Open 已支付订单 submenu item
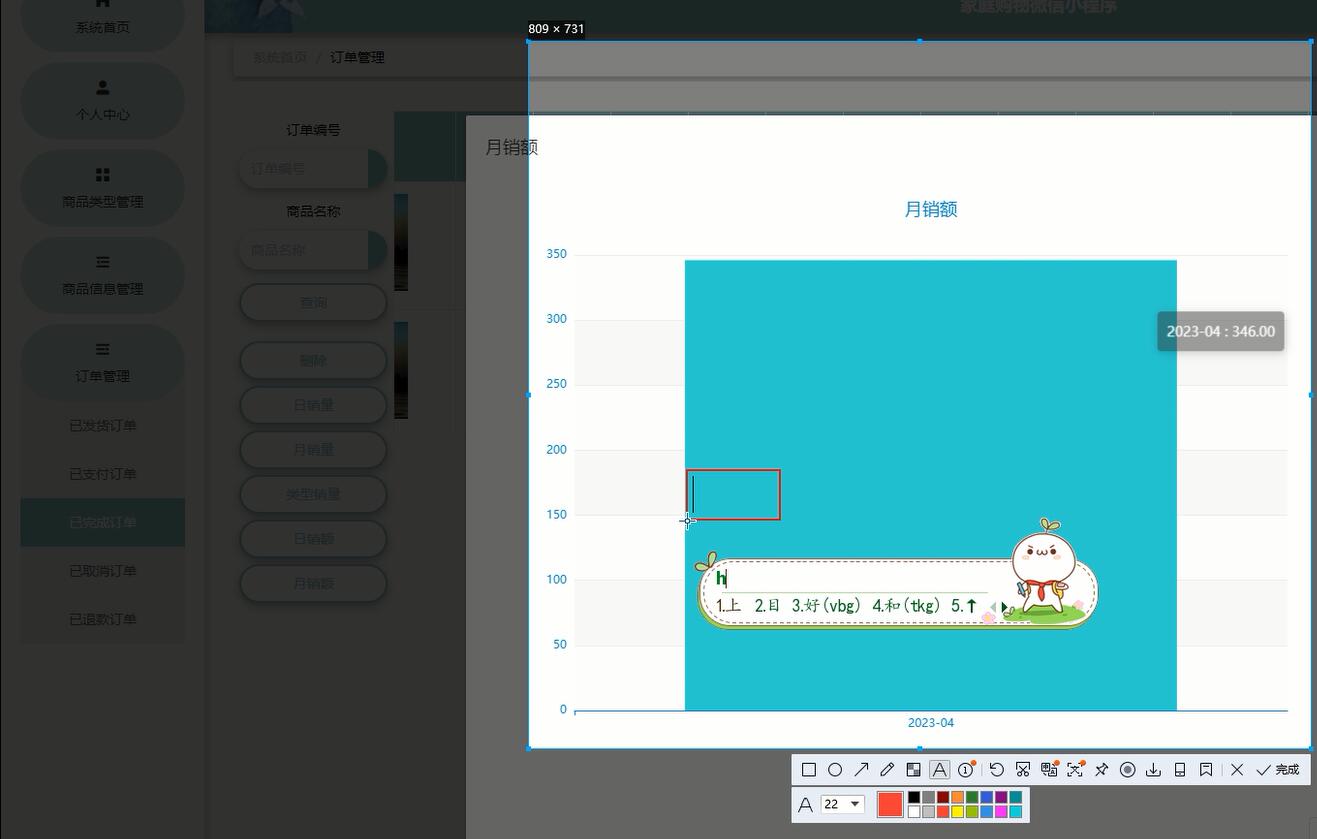This screenshot has width=1317, height=839. (x=102, y=474)
